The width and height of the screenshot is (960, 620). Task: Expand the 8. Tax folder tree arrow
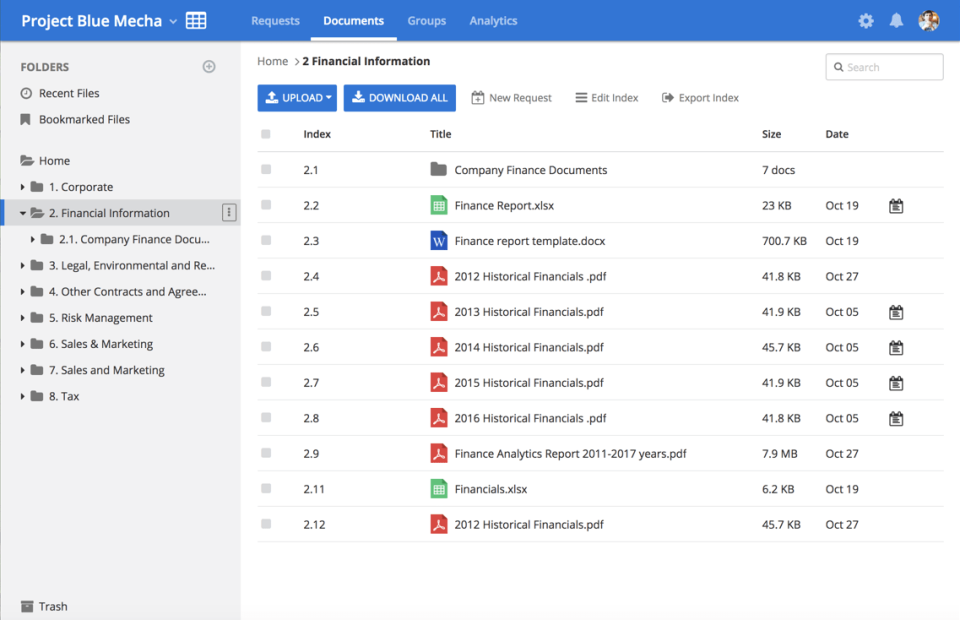(x=23, y=397)
